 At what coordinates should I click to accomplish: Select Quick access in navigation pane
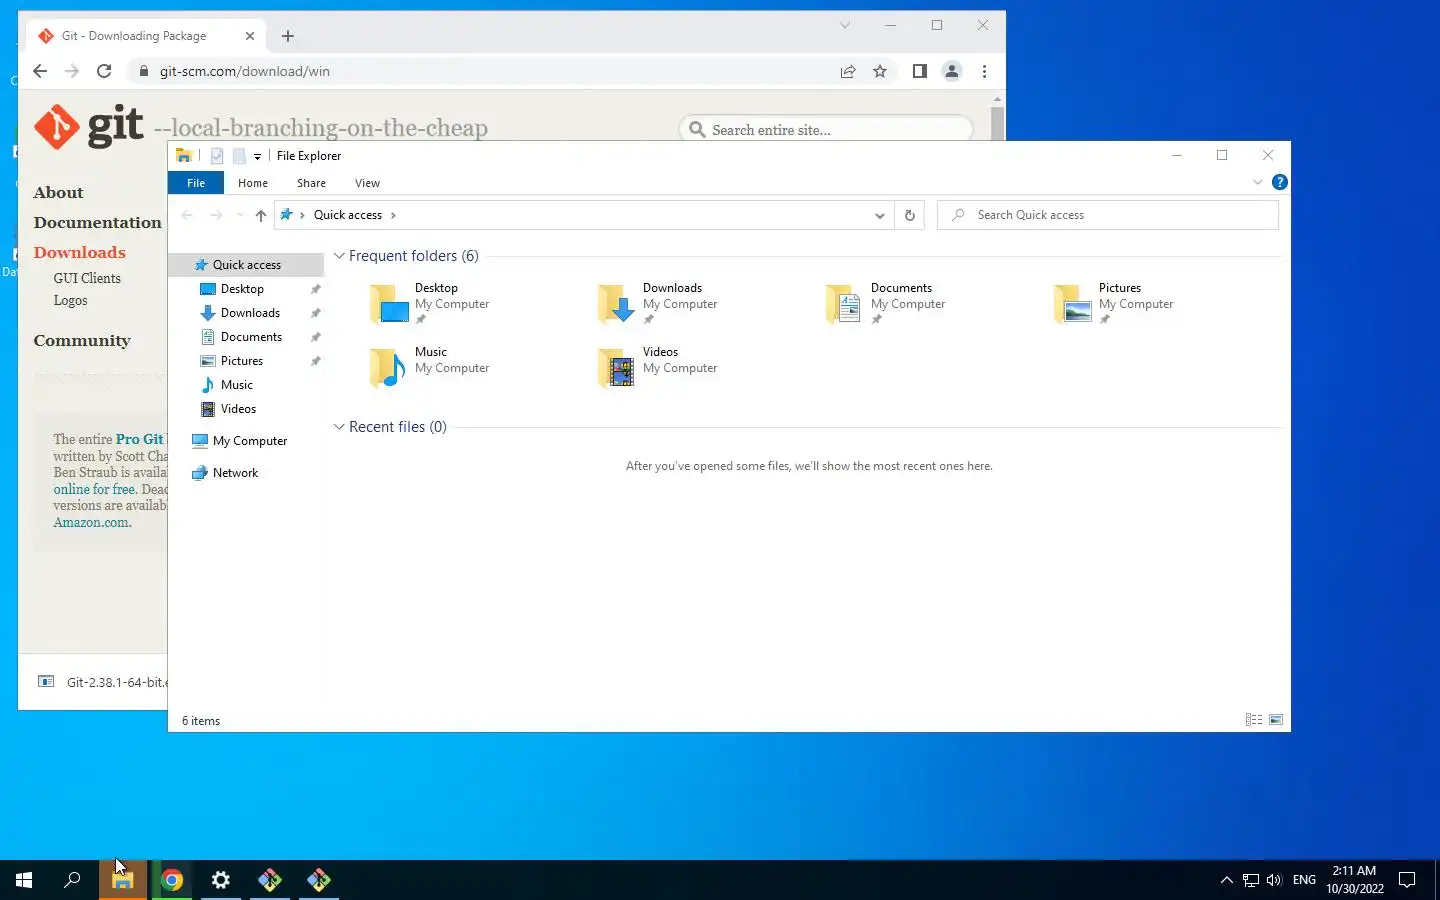(246, 265)
